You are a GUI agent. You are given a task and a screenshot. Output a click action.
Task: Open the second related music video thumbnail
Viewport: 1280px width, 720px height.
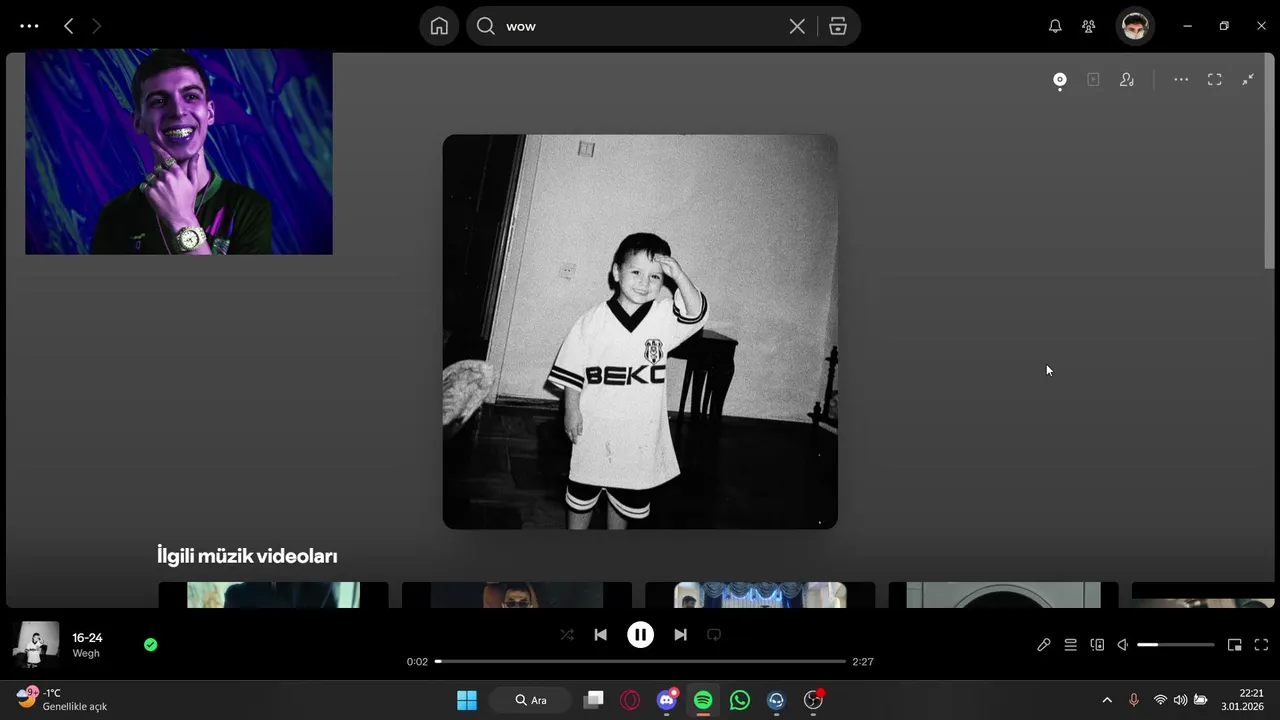tap(516, 595)
